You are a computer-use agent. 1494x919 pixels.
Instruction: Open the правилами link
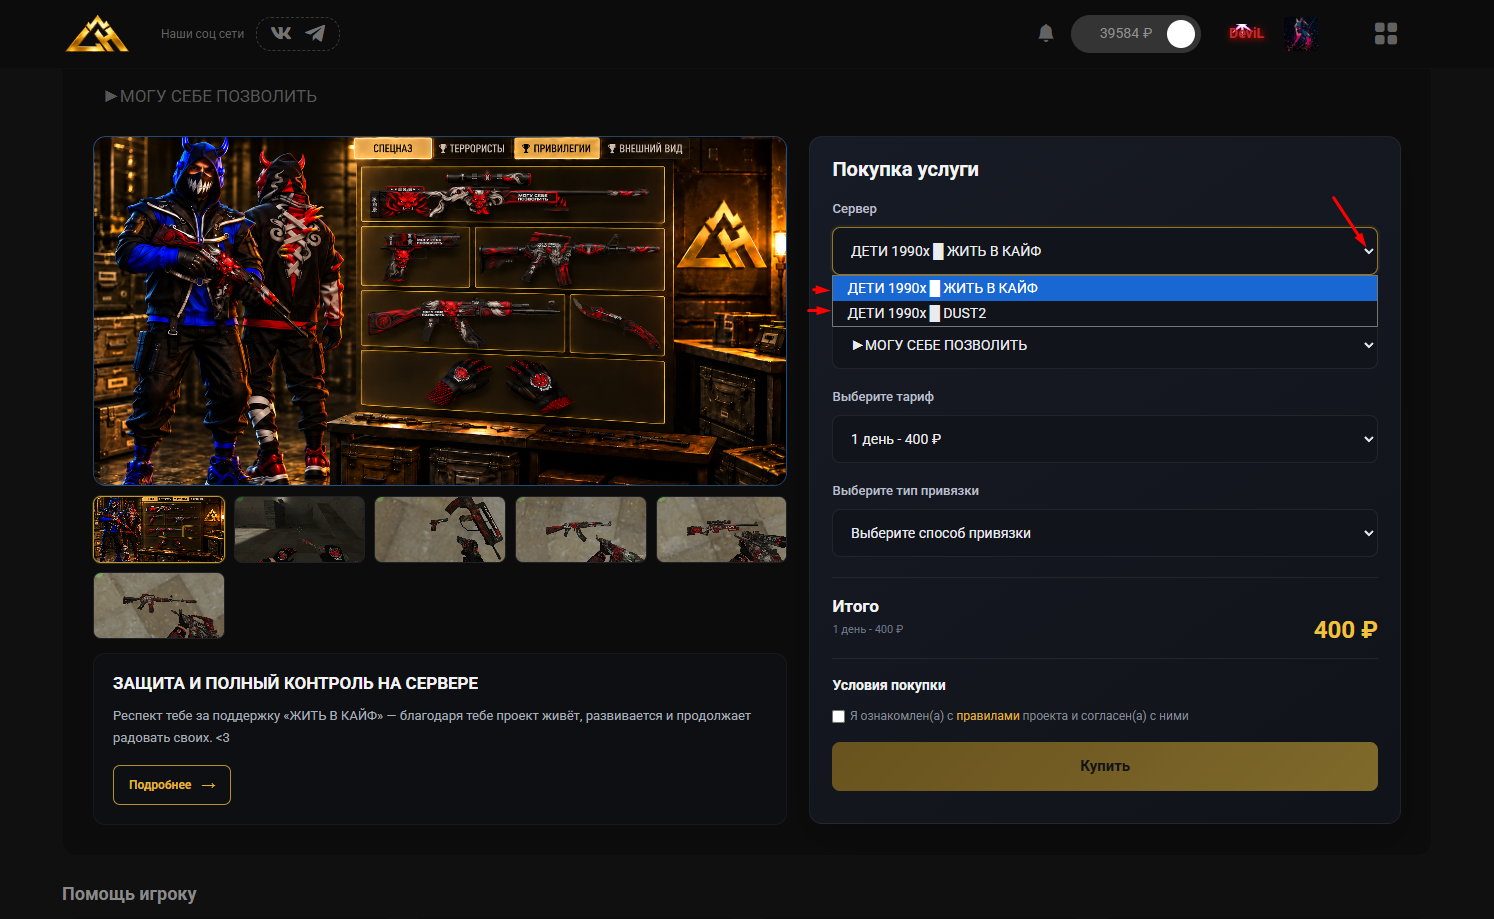click(x=988, y=716)
